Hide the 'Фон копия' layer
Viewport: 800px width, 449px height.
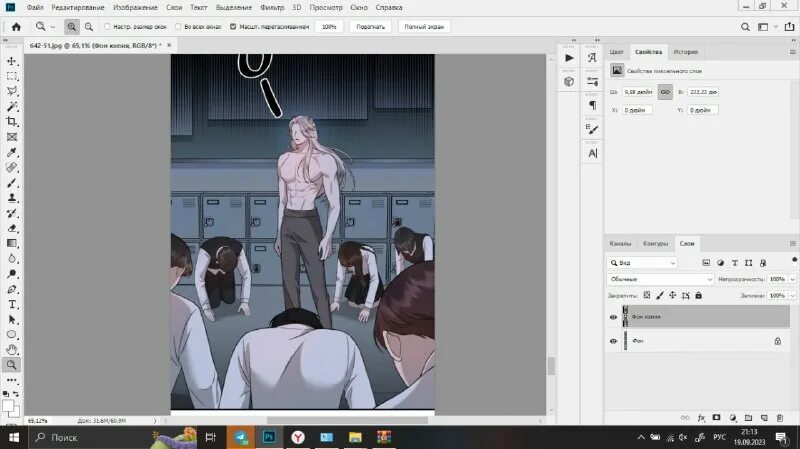613,317
